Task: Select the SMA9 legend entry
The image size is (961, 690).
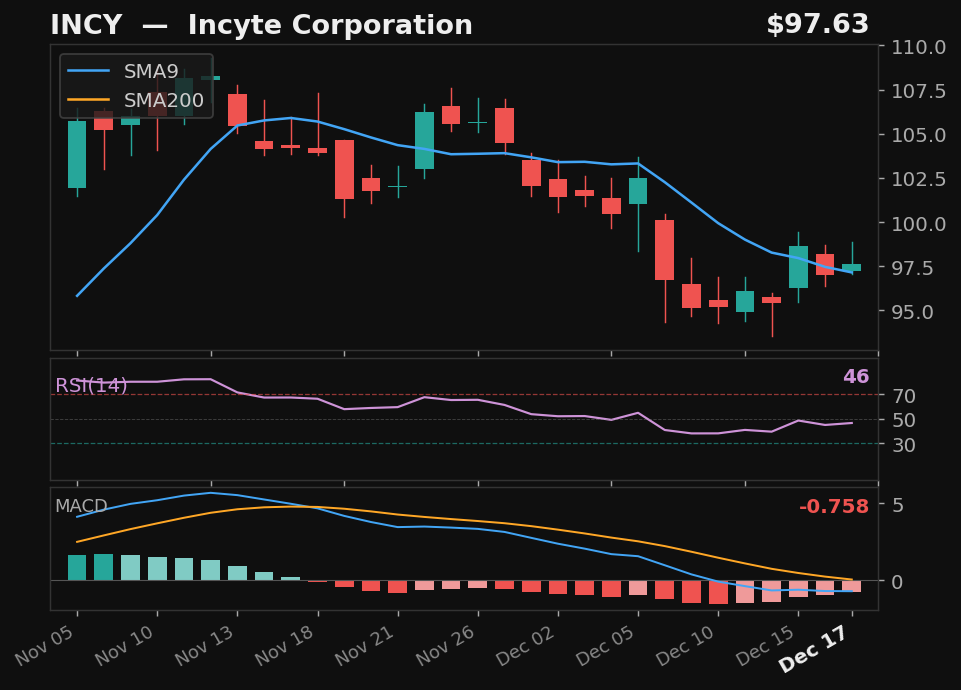Action: coord(136,72)
